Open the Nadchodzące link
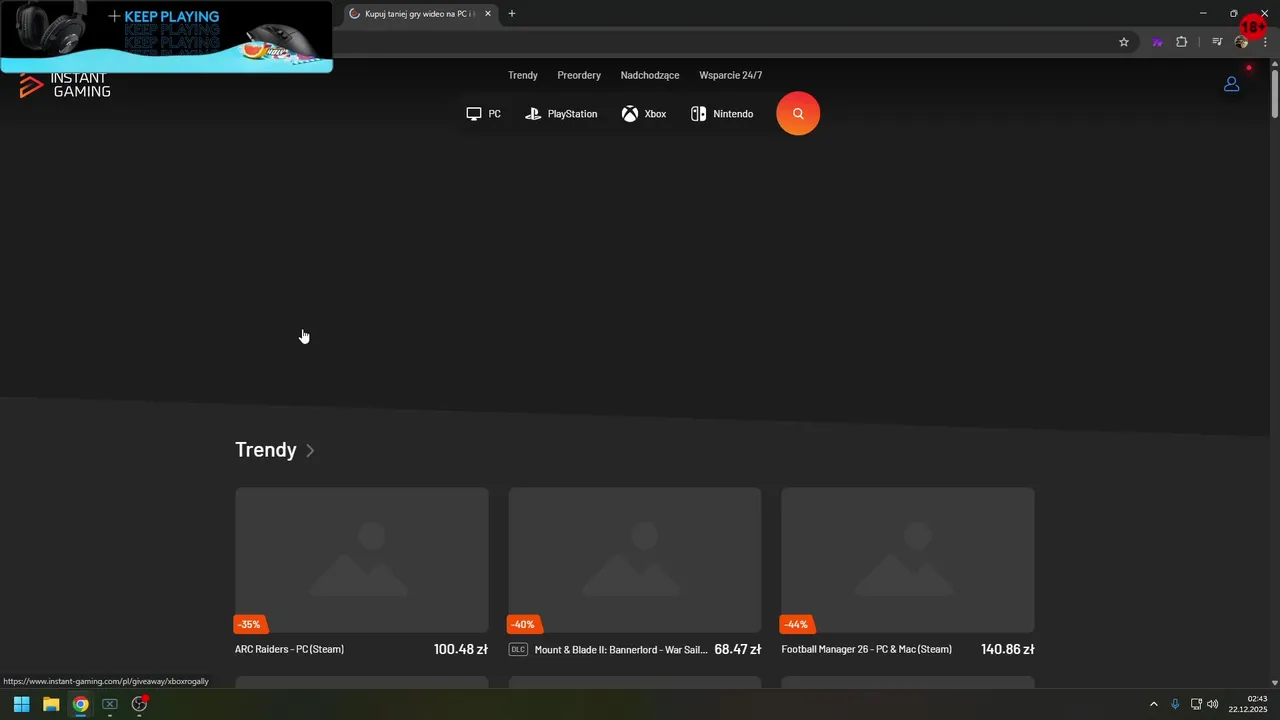 [650, 75]
